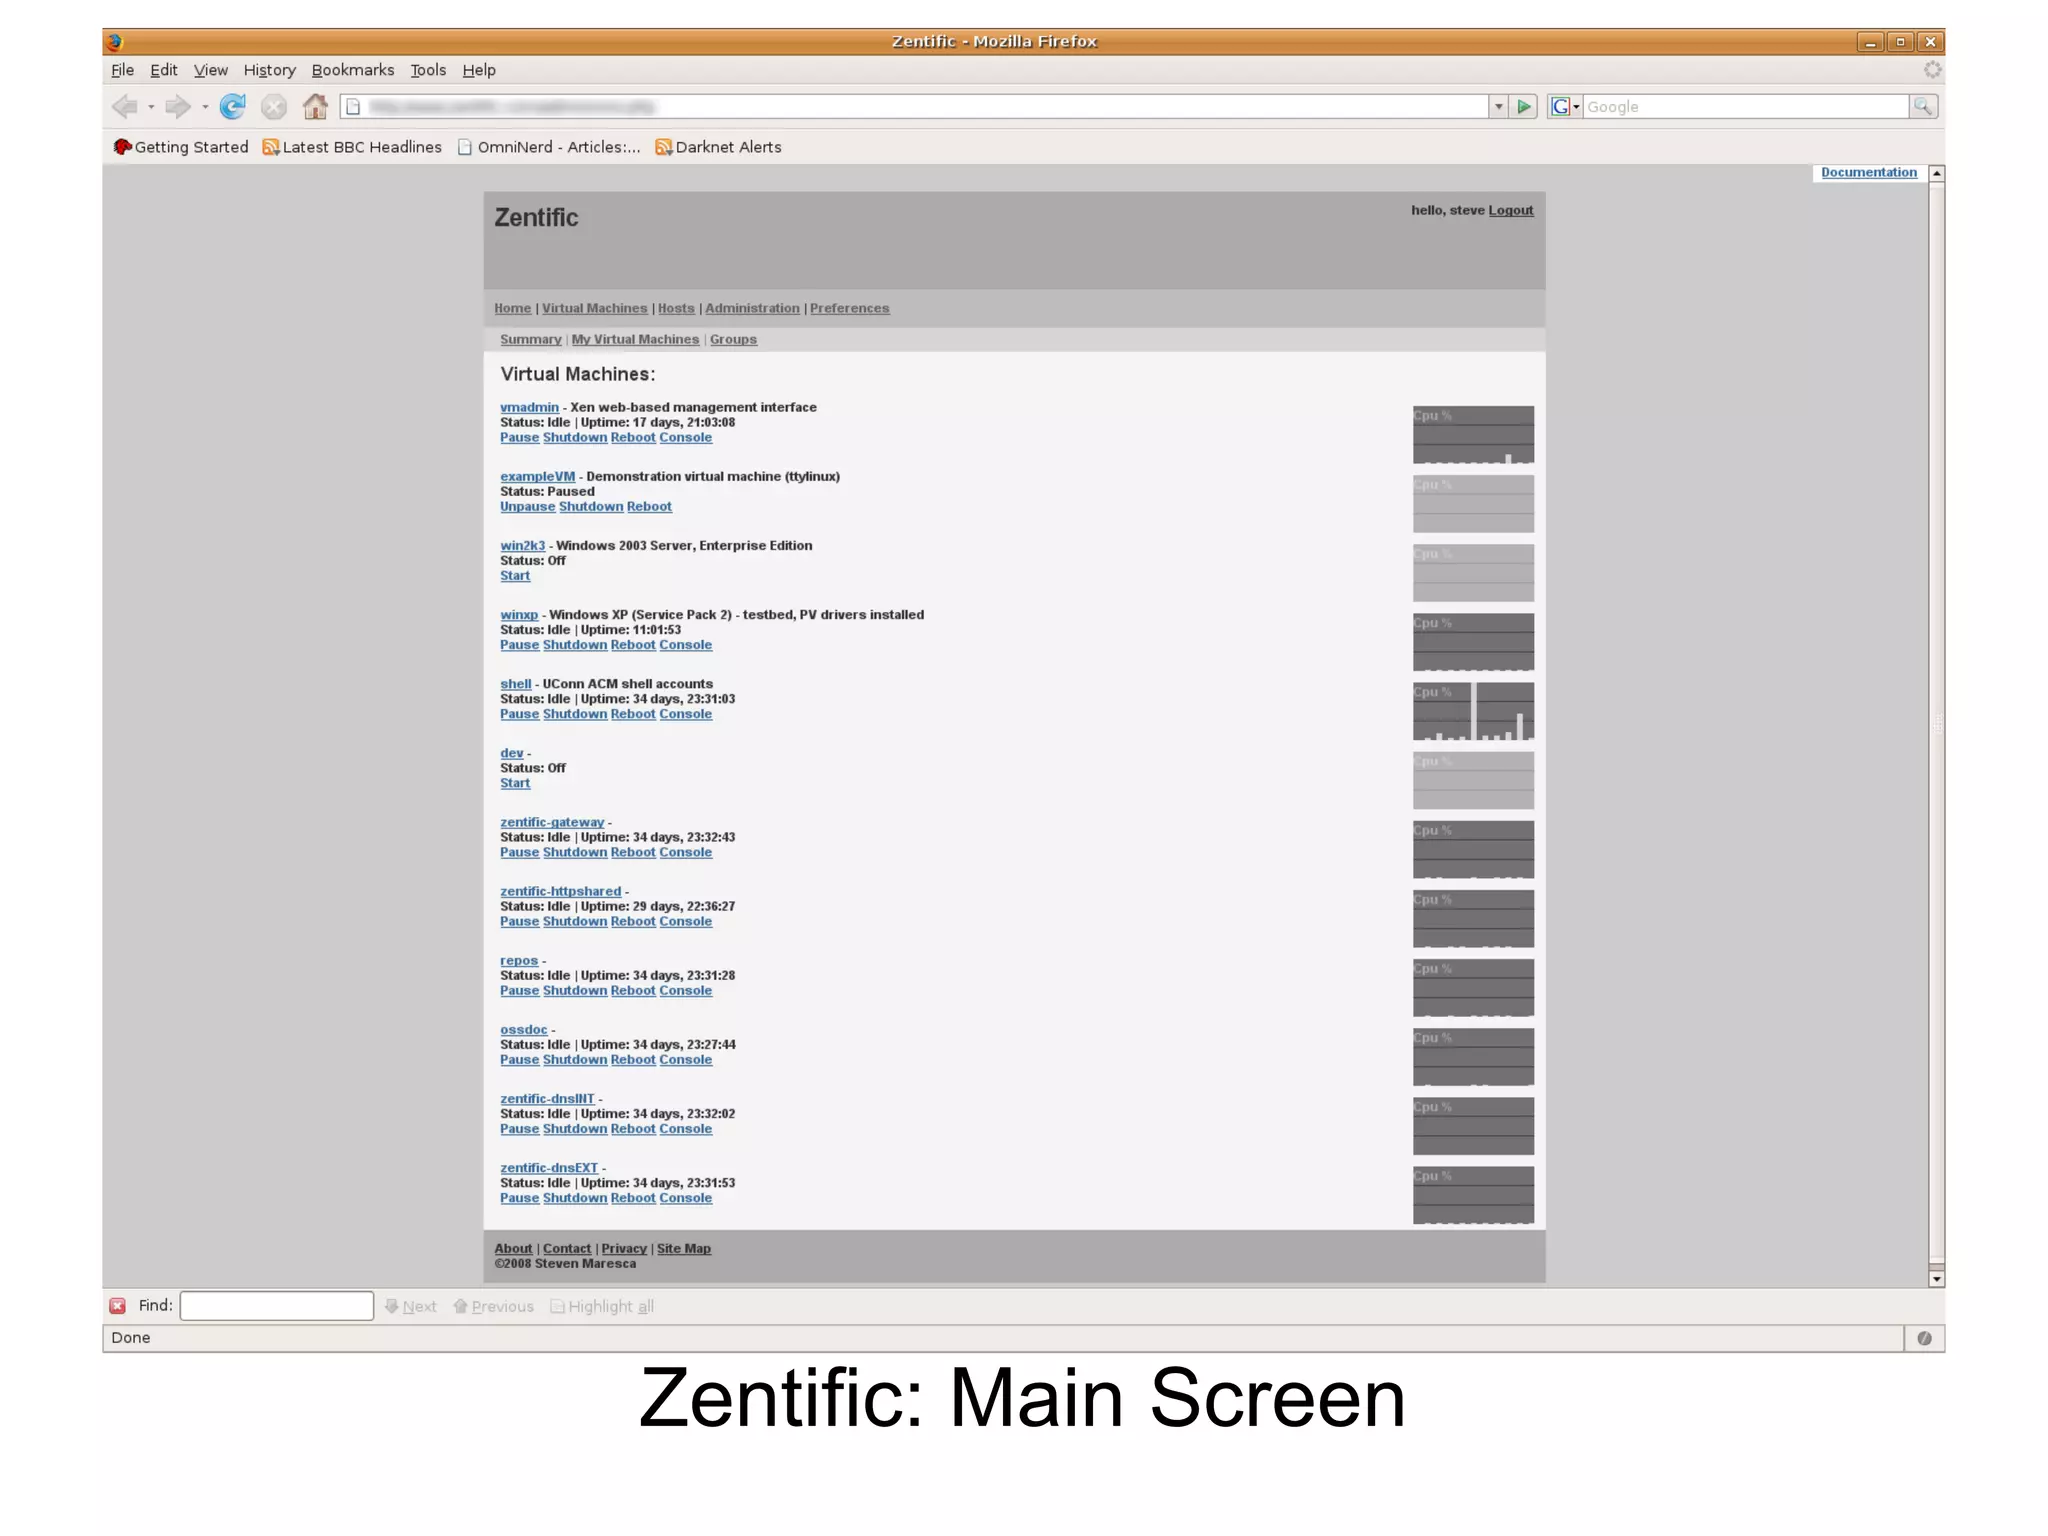Viewport: 2048px width, 1536px height.
Task: Click the Home nav link in Zentific
Action: click(x=512, y=308)
